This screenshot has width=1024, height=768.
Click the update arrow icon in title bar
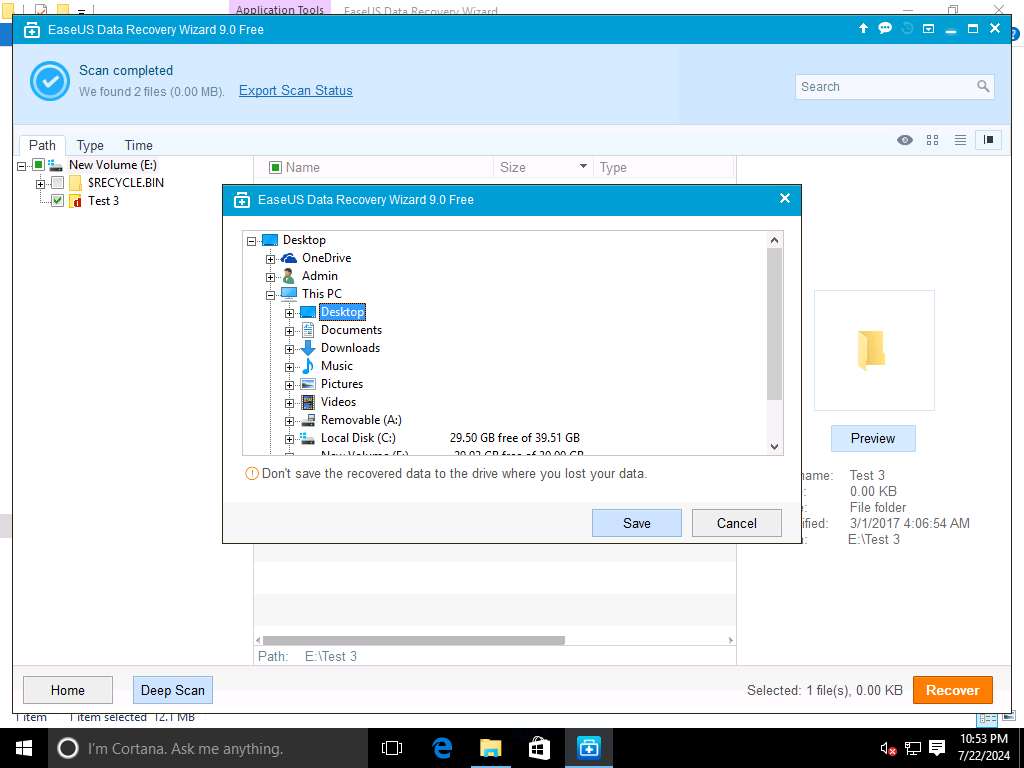click(863, 28)
